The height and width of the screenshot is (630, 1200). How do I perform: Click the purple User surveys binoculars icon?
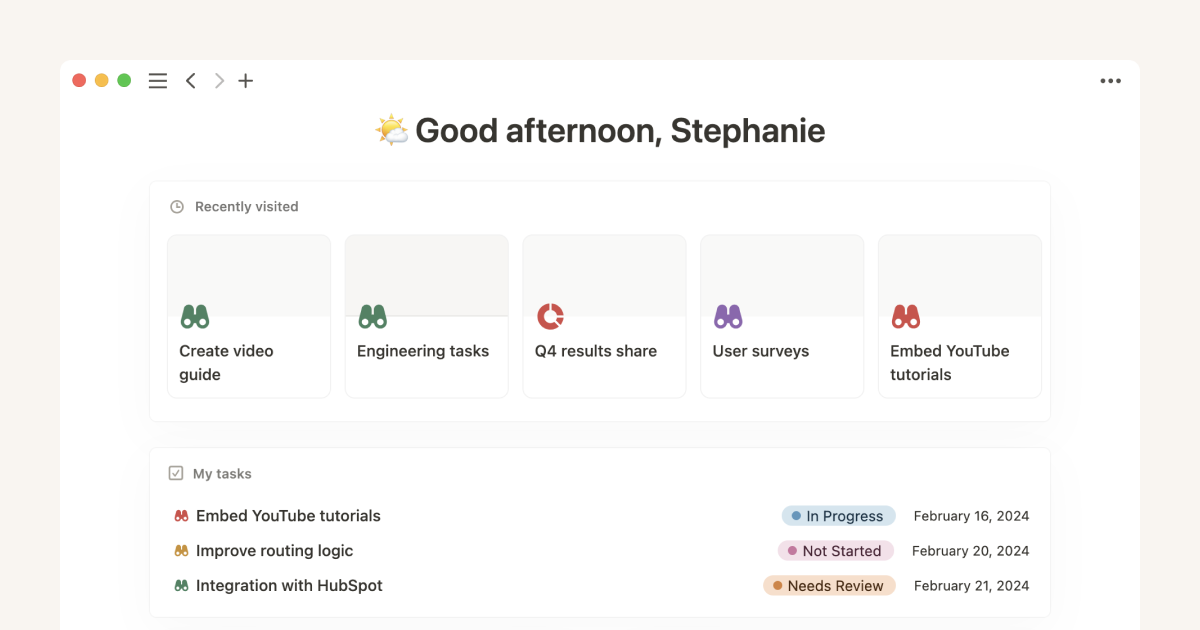point(728,317)
